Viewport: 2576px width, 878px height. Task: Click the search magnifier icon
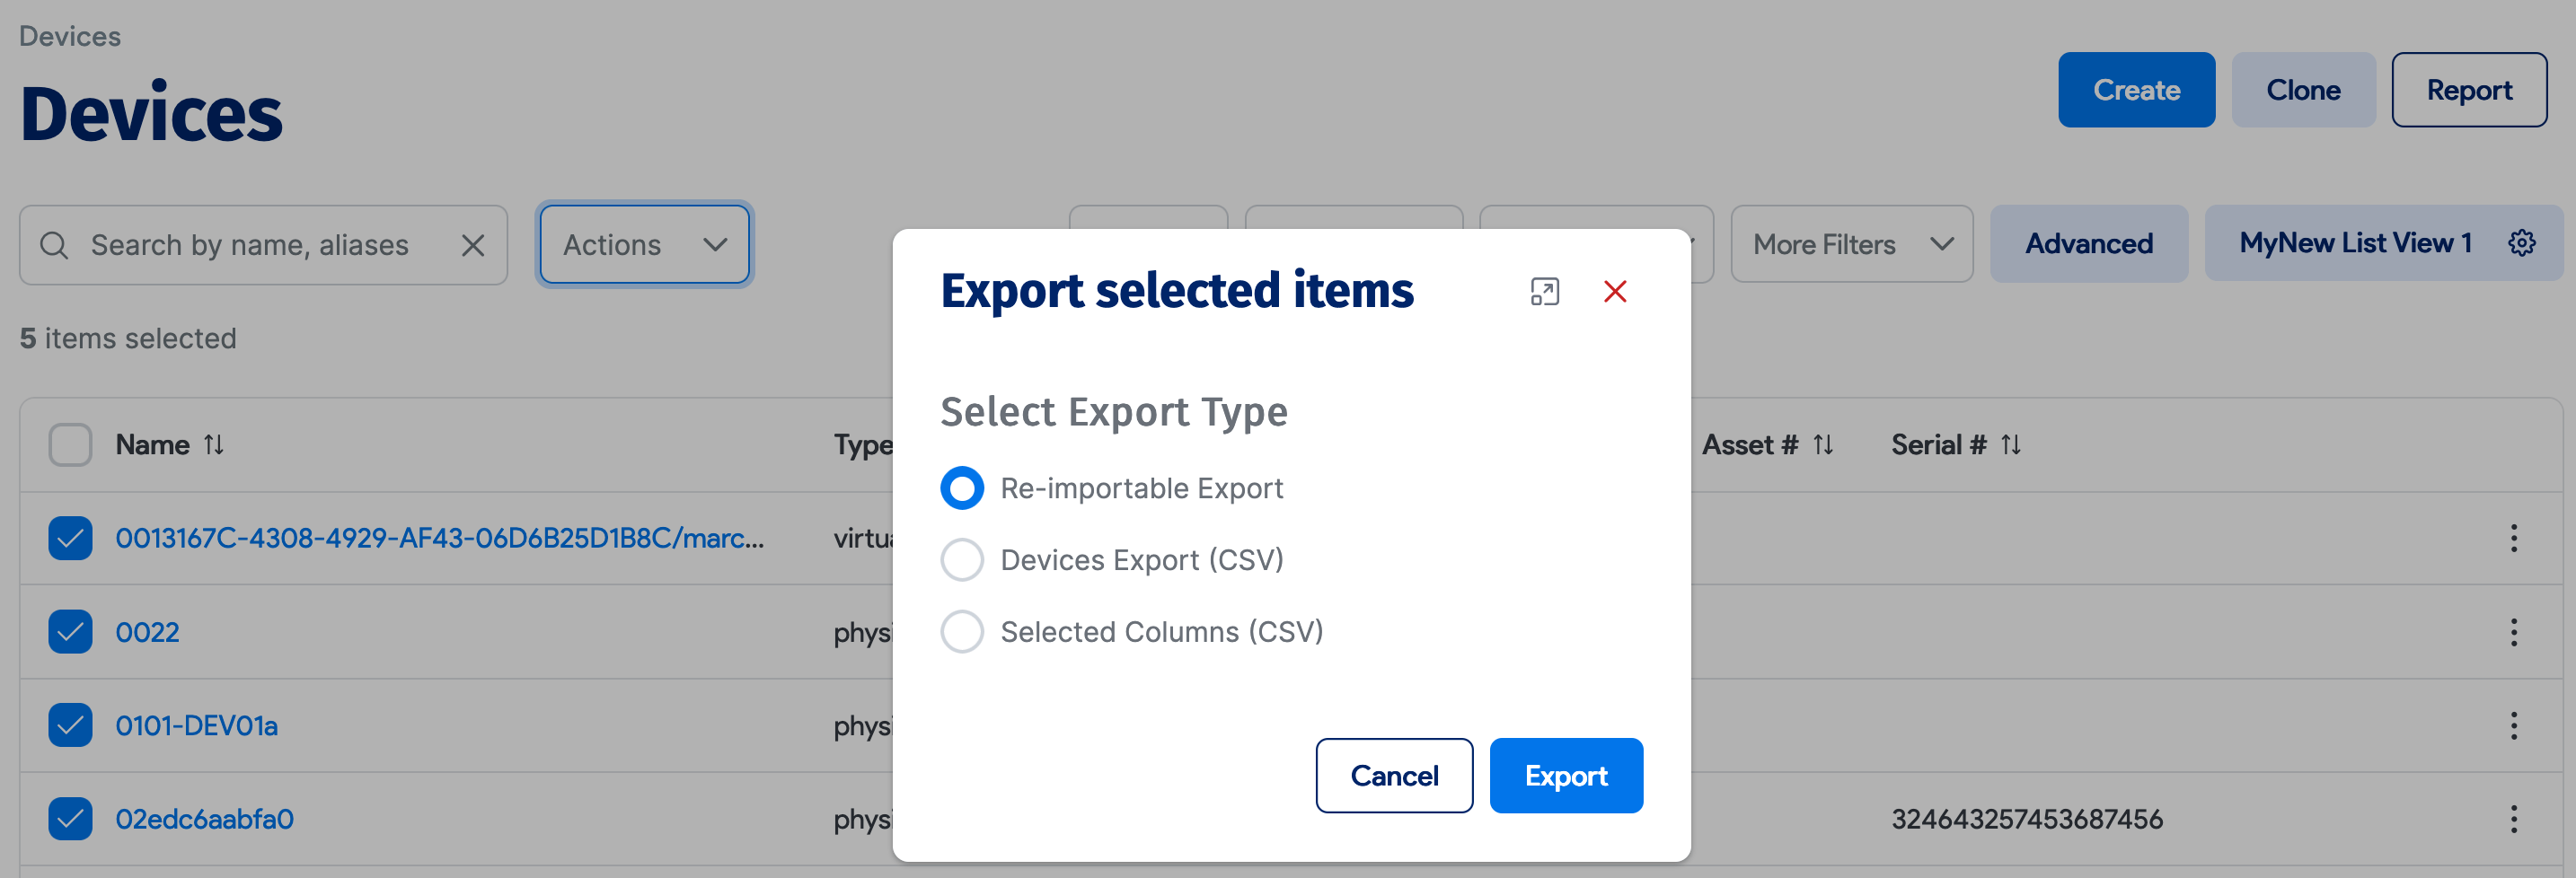[54, 244]
